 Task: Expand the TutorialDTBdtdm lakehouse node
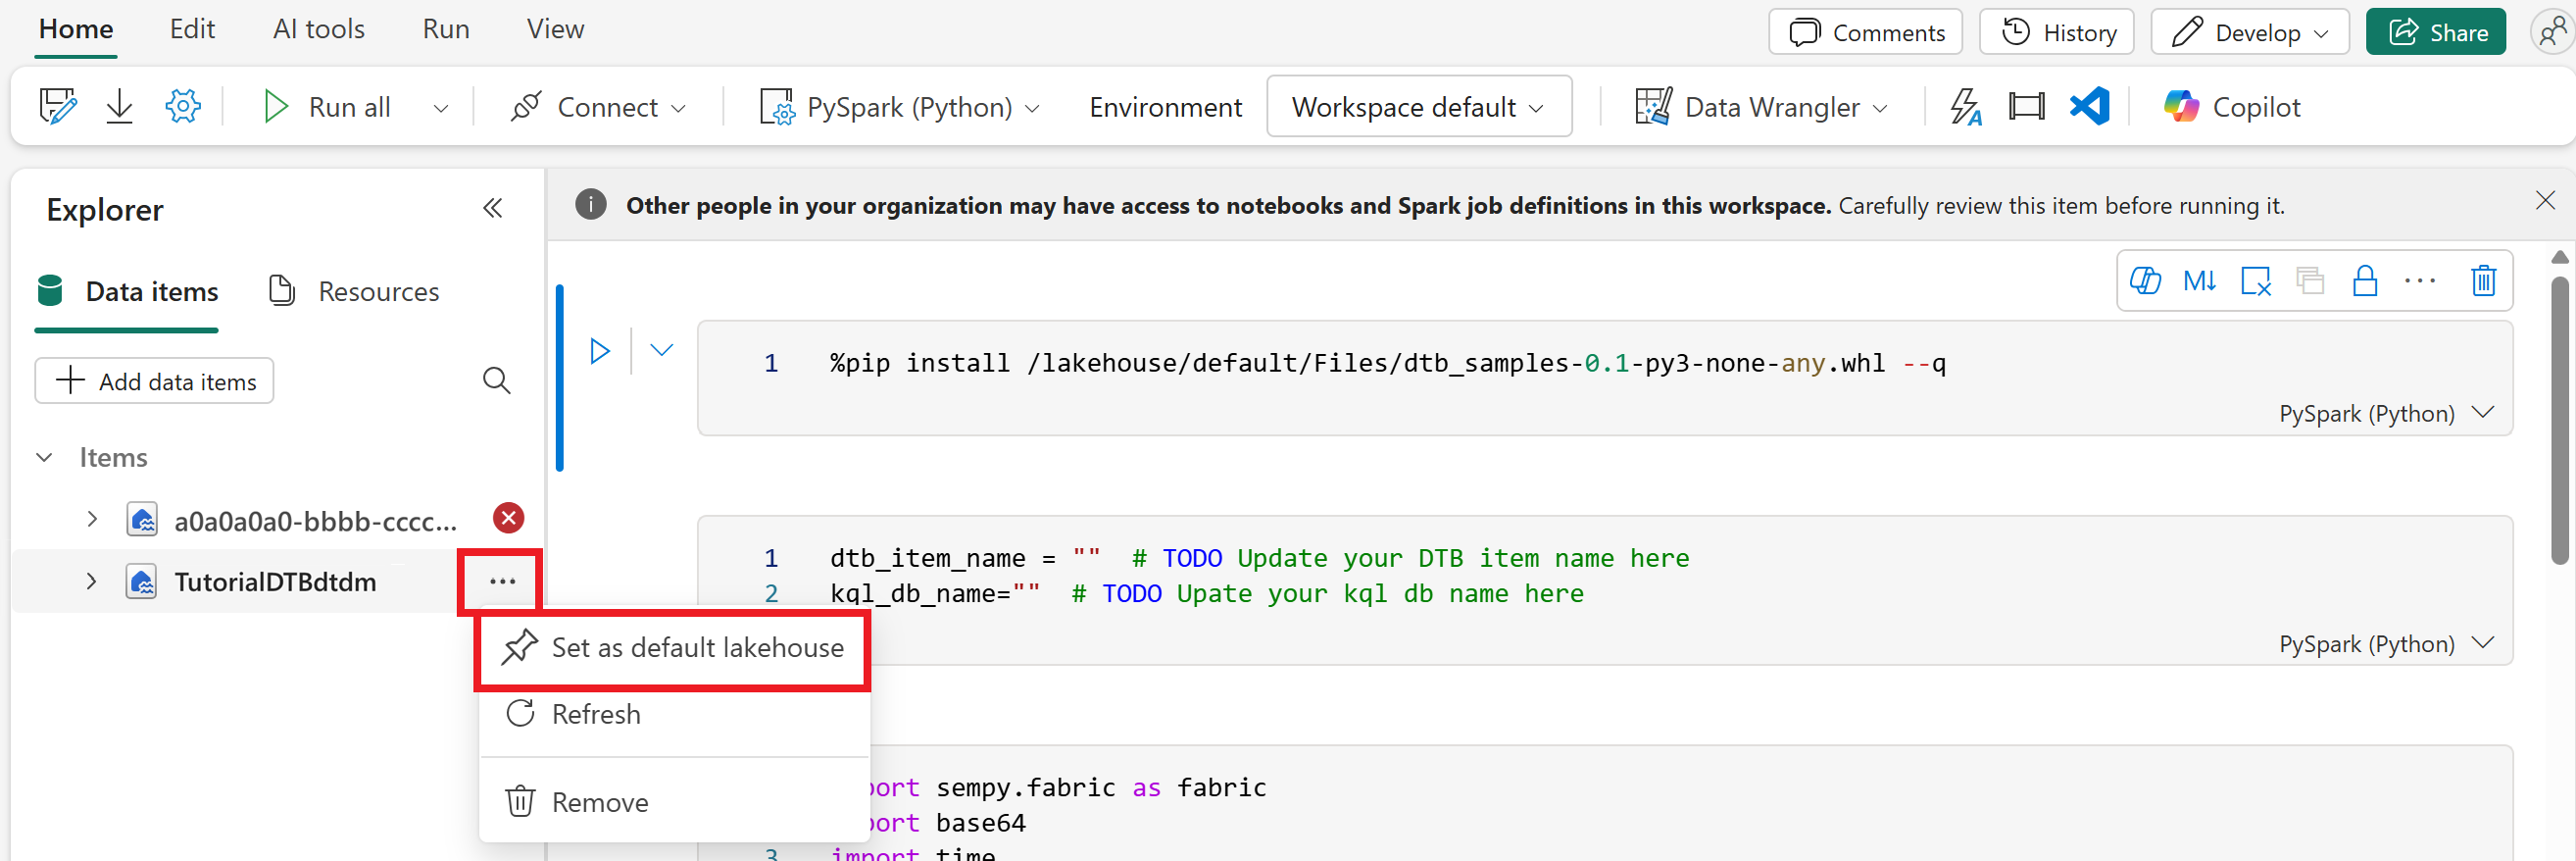pos(92,581)
